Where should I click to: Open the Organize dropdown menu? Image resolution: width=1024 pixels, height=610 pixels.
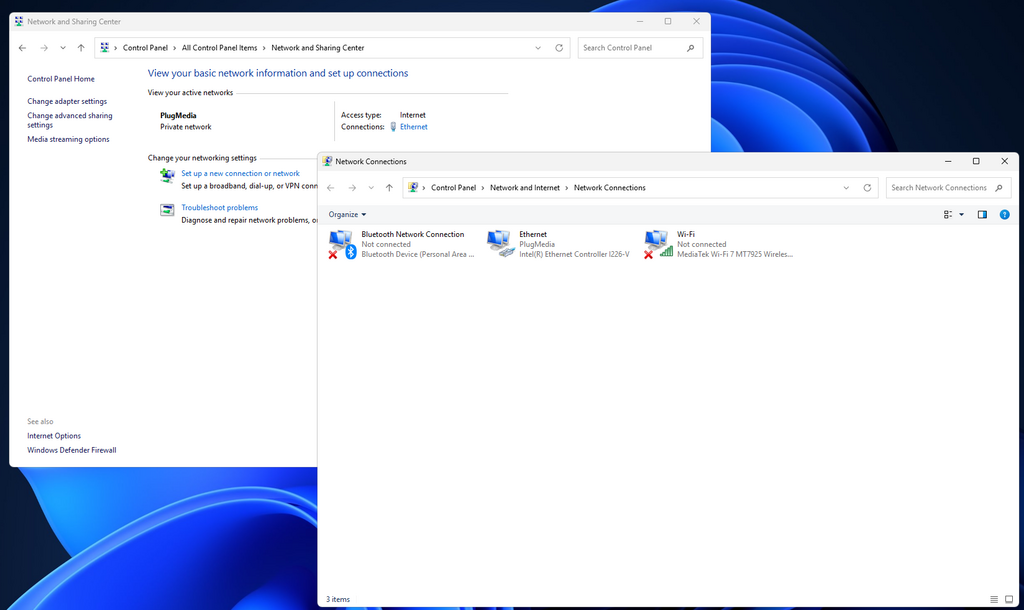point(347,214)
